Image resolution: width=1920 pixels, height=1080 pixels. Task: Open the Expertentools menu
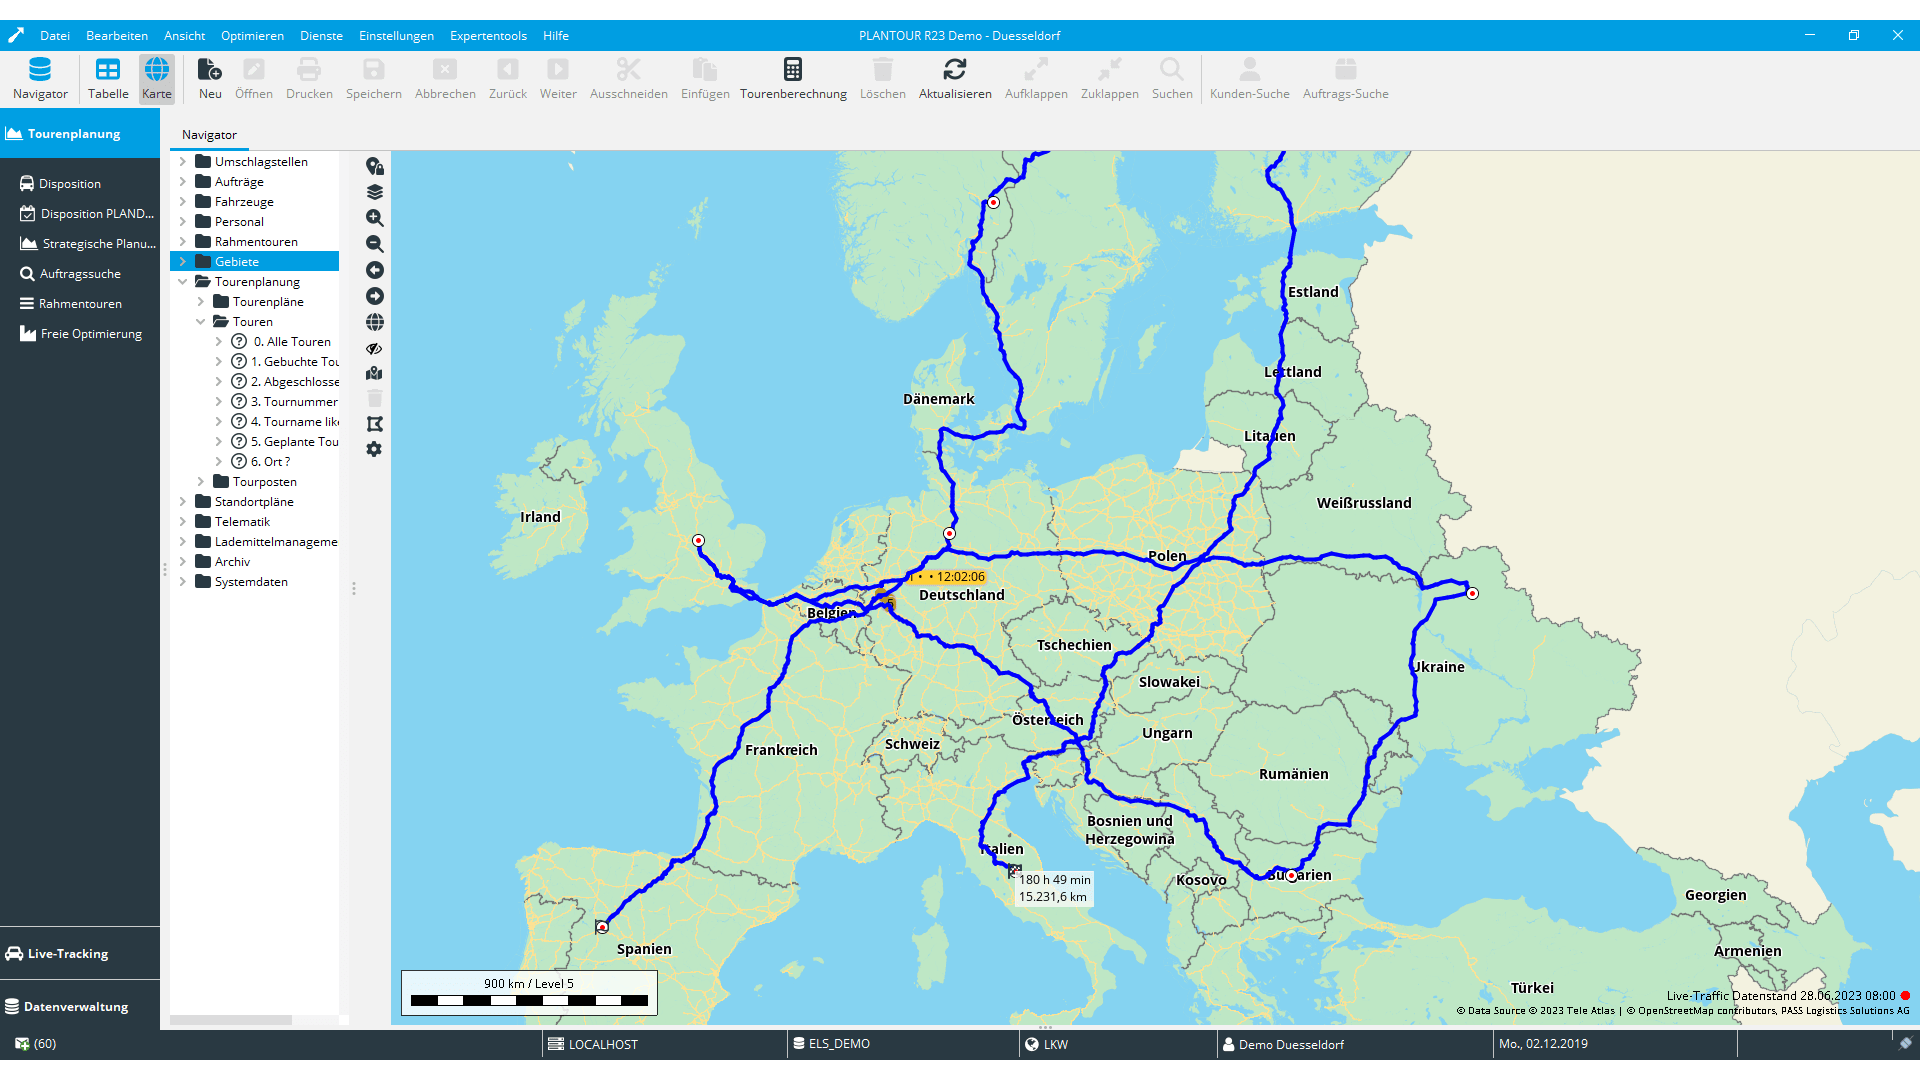click(488, 35)
